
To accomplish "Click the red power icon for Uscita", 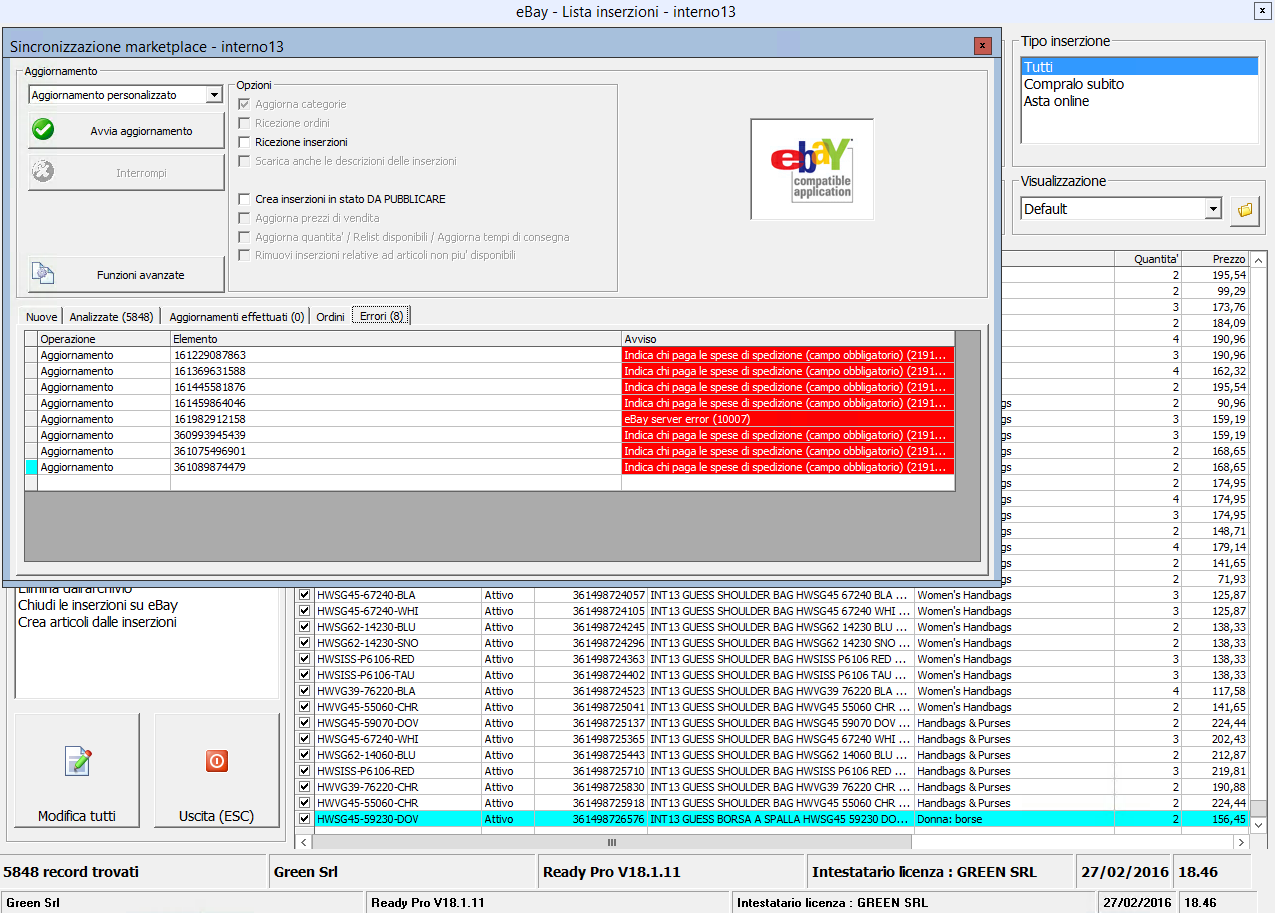I will pyautogui.click(x=216, y=761).
